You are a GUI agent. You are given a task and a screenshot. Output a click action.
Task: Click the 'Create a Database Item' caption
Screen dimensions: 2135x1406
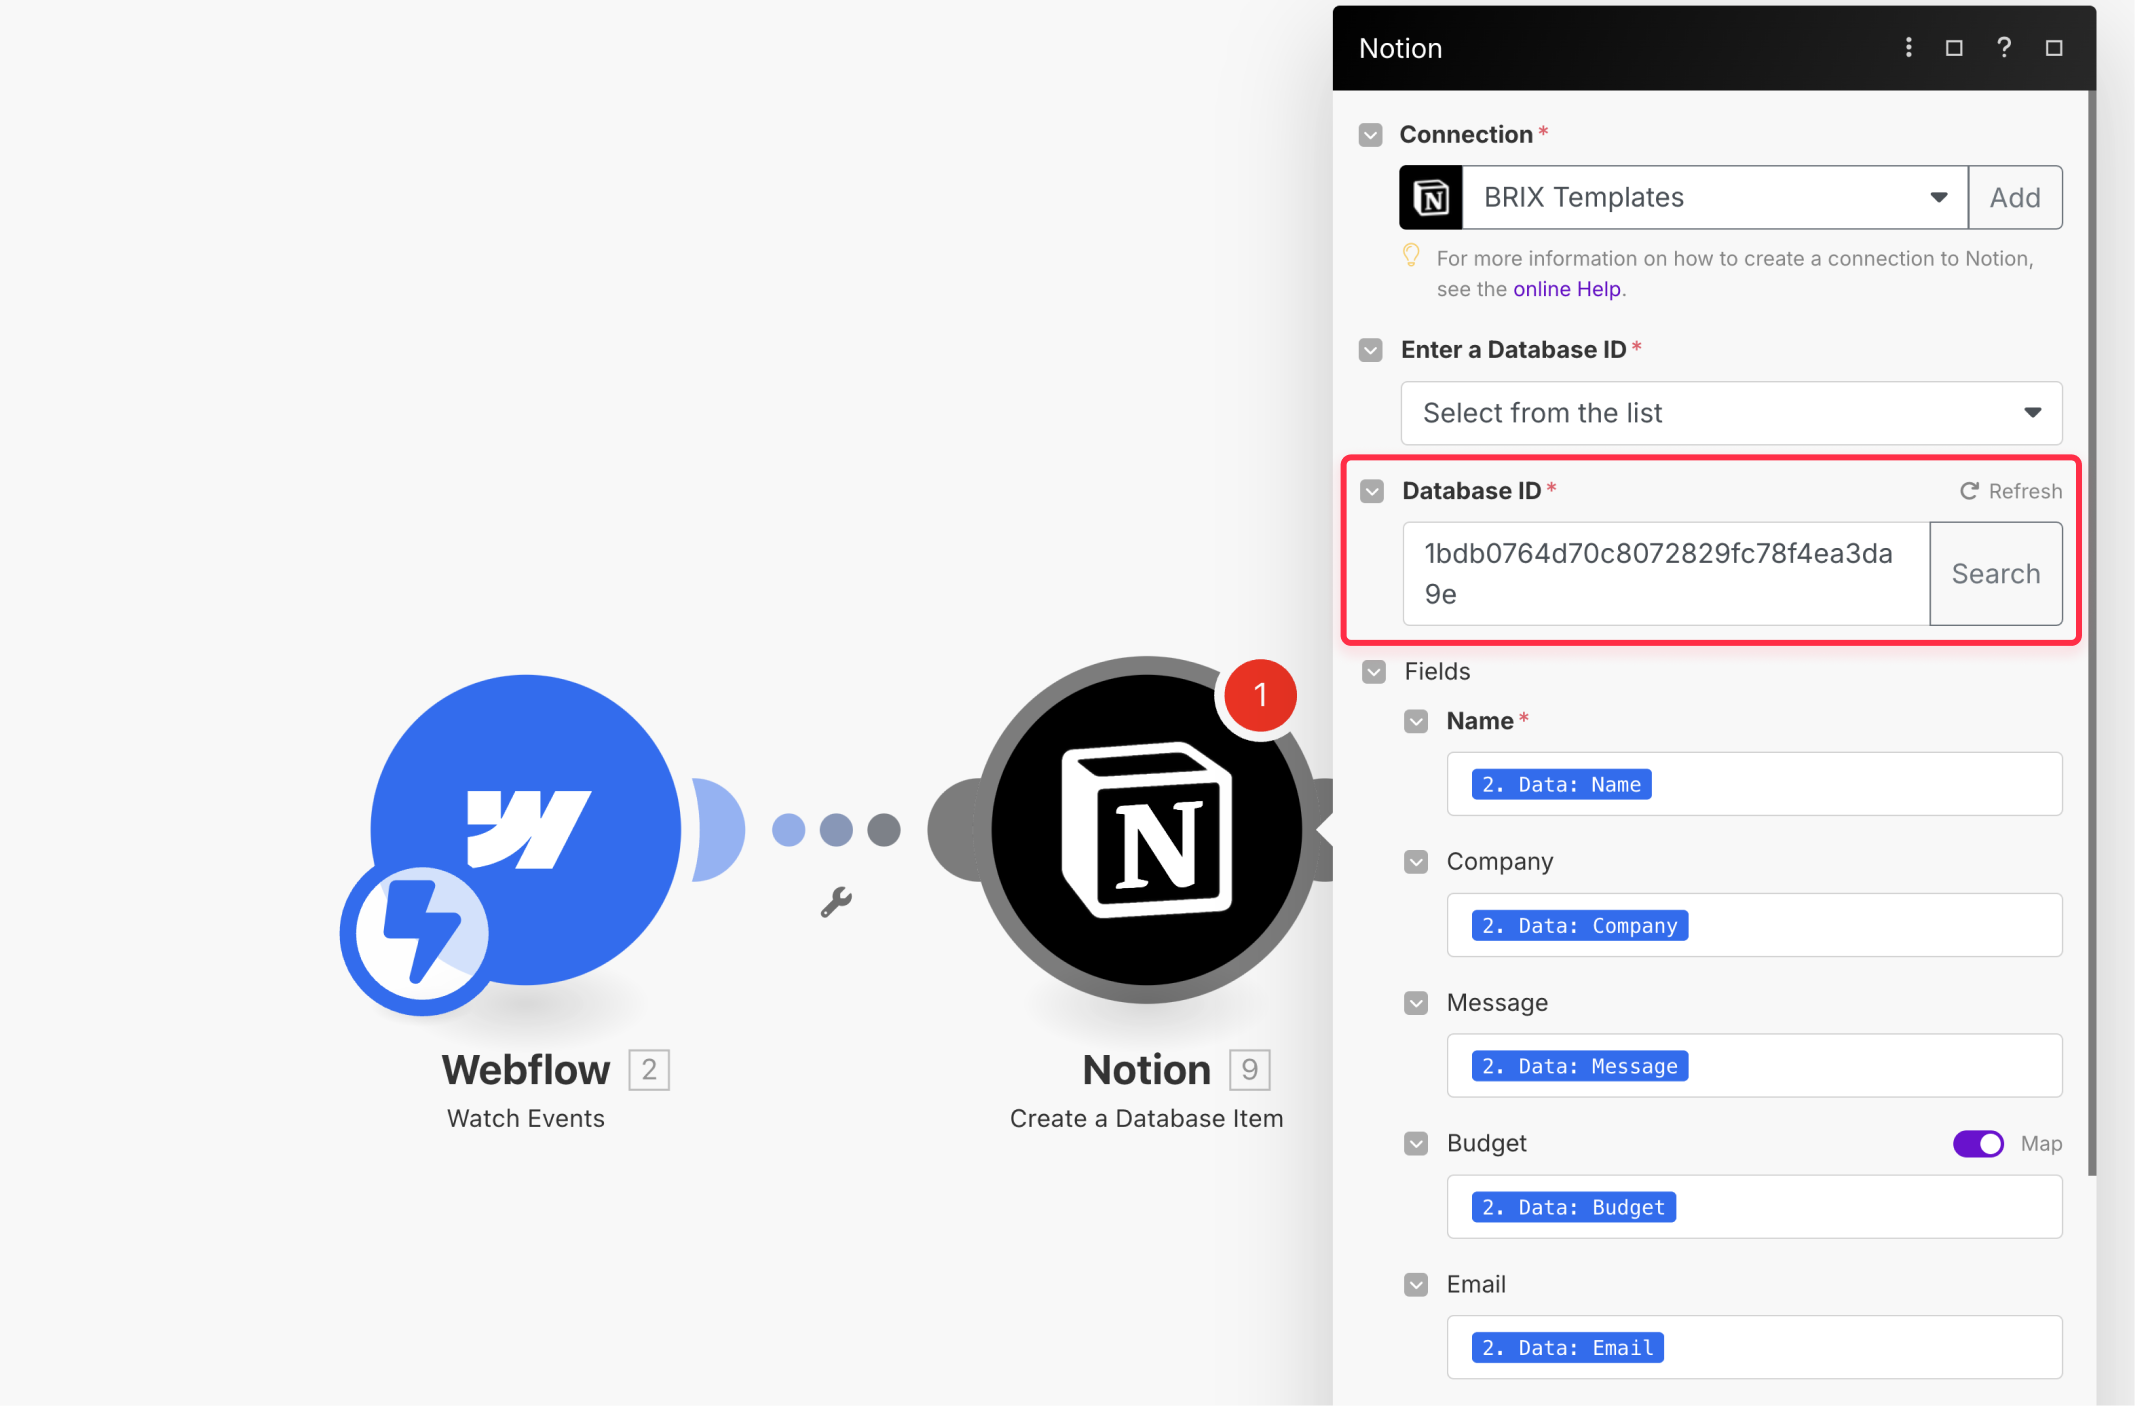point(1146,1118)
